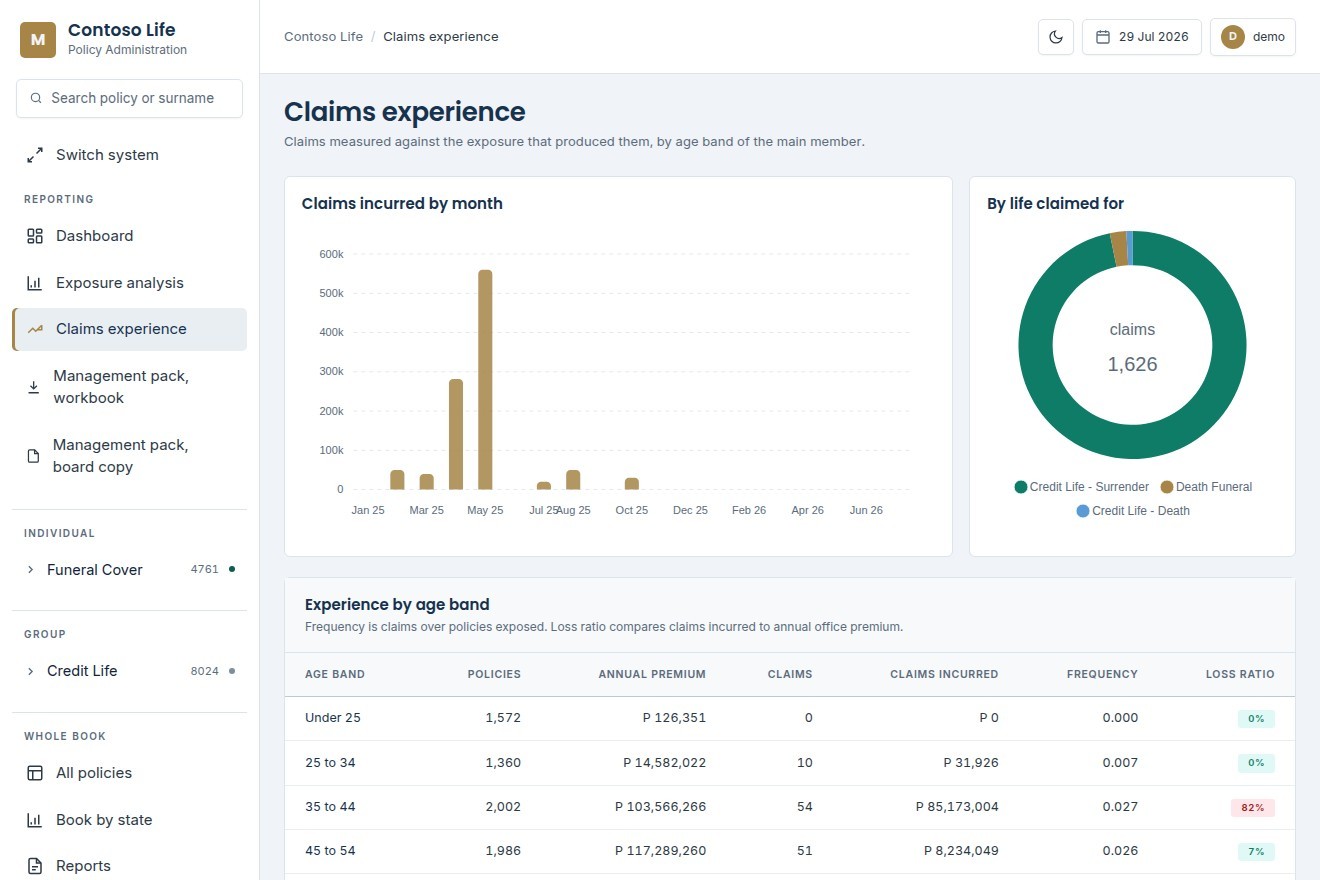This screenshot has width=1320, height=880.
Task: Download Management pack, workbook
Action: coord(129,387)
